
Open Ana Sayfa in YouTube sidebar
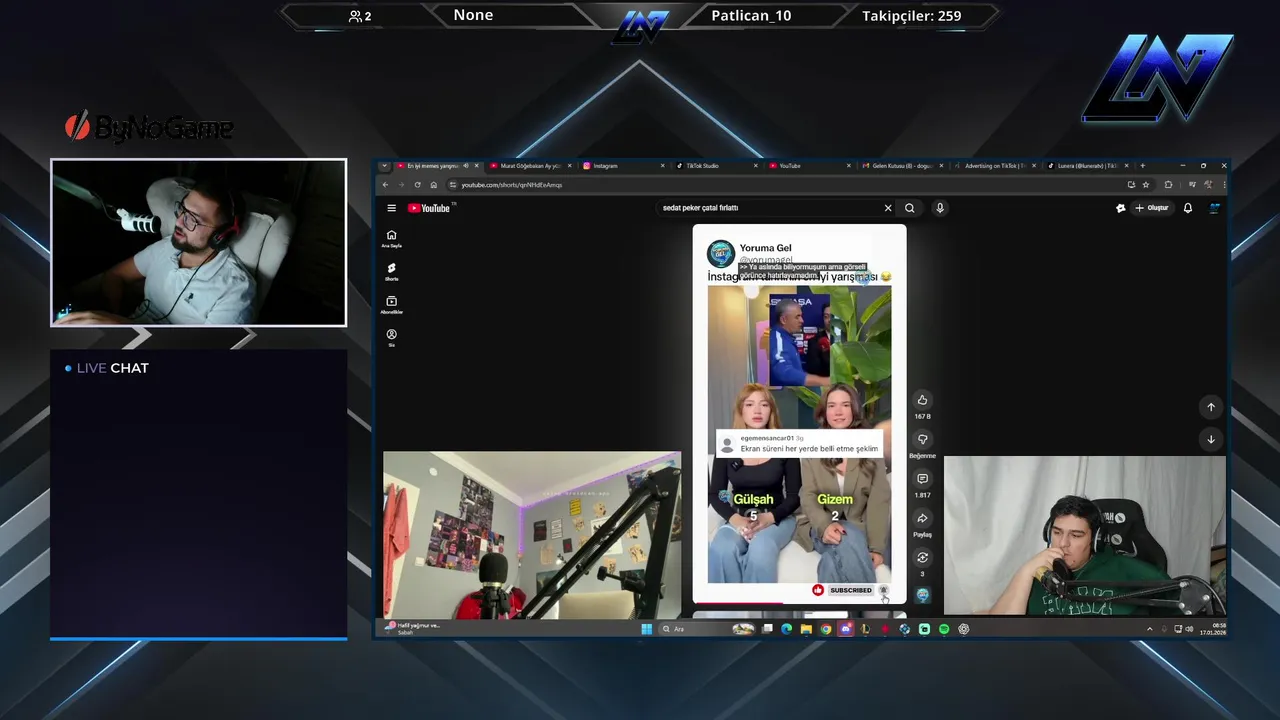(391, 239)
